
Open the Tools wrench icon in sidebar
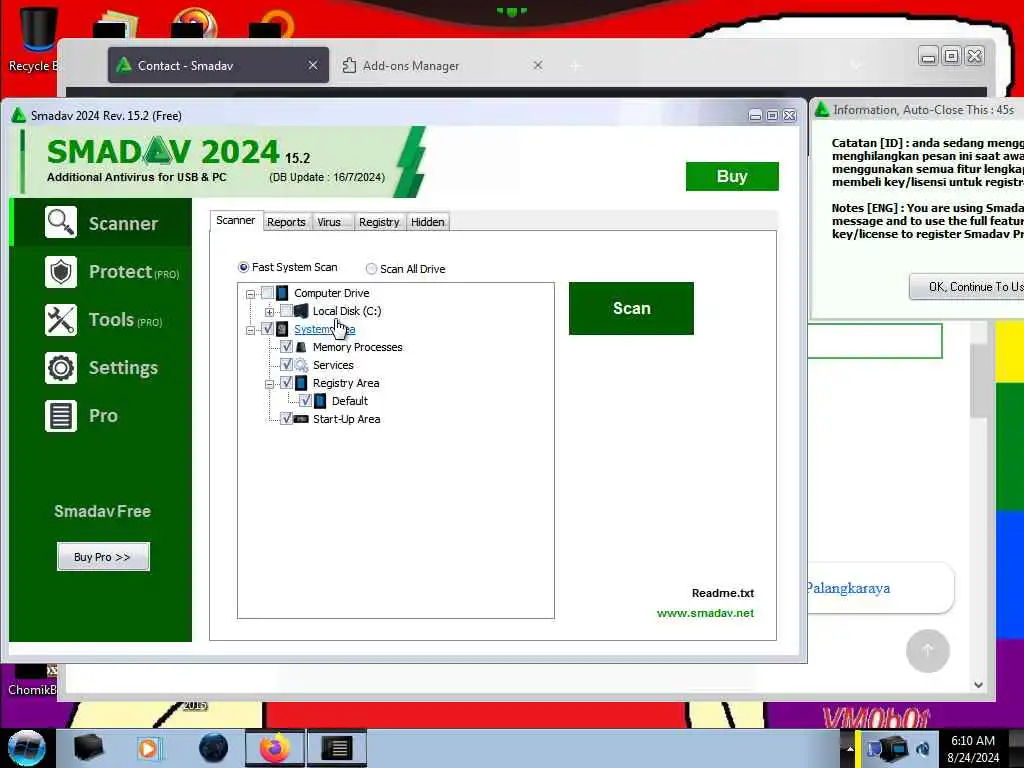tap(61, 320)
